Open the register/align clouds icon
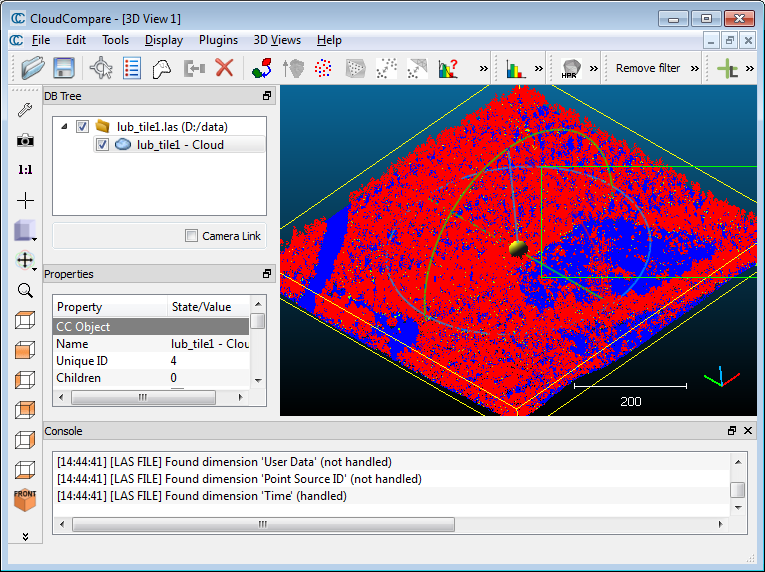This screenshot has width=765, height=572. (262, 68)
